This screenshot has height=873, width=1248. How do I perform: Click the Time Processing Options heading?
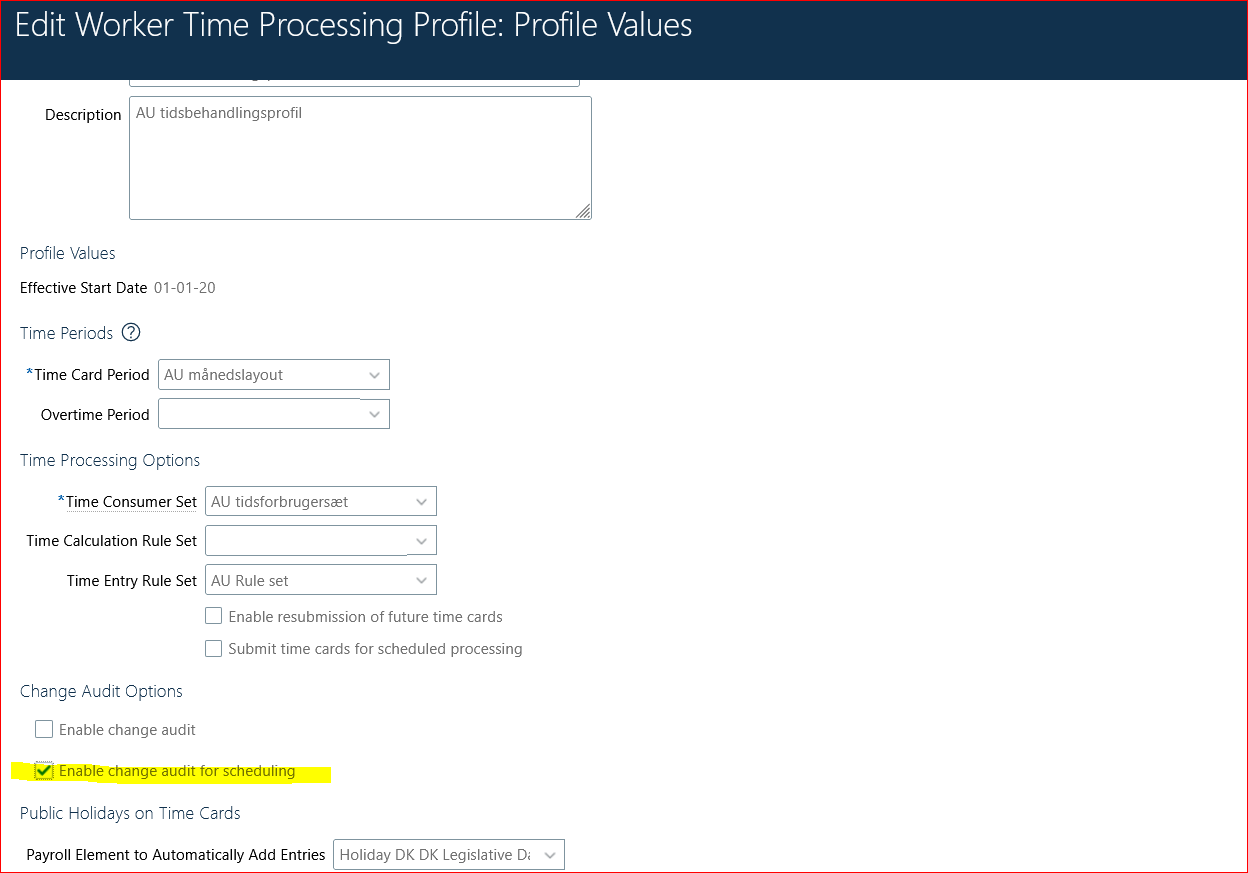pos(110,460)
